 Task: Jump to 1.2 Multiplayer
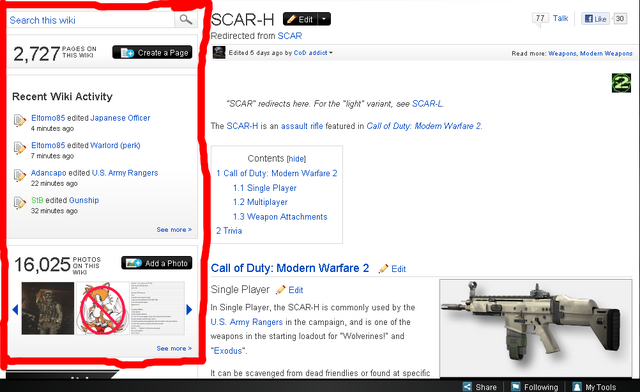260,202
